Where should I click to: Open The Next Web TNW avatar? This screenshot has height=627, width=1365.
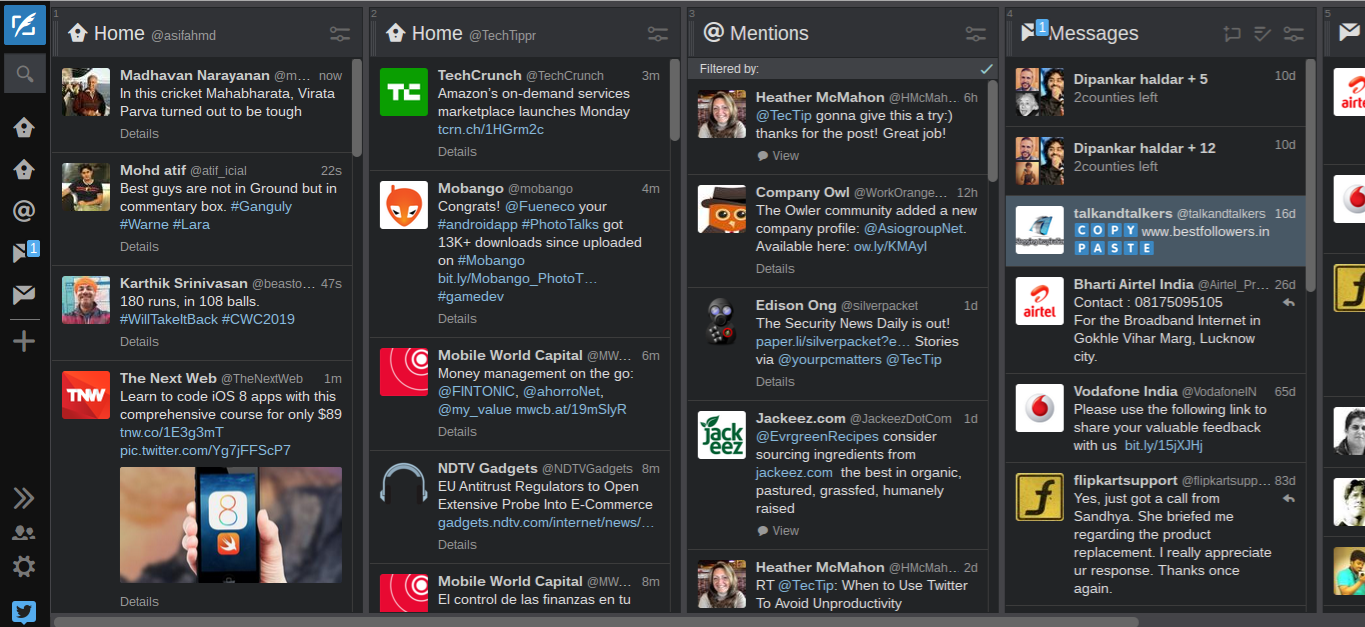(86, 395)
